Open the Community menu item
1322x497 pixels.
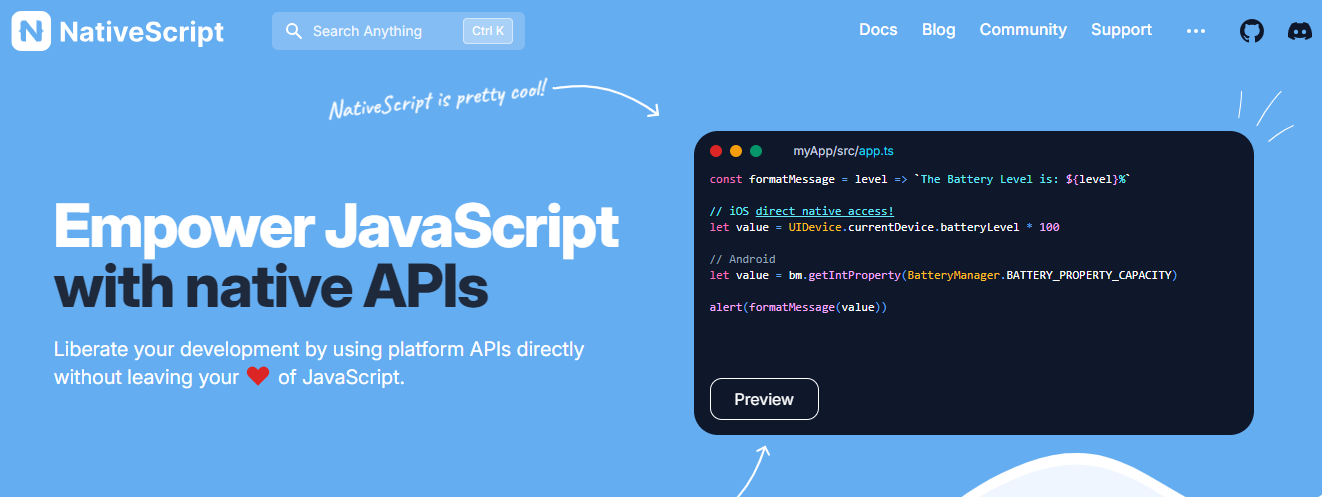click(1023, 30)
